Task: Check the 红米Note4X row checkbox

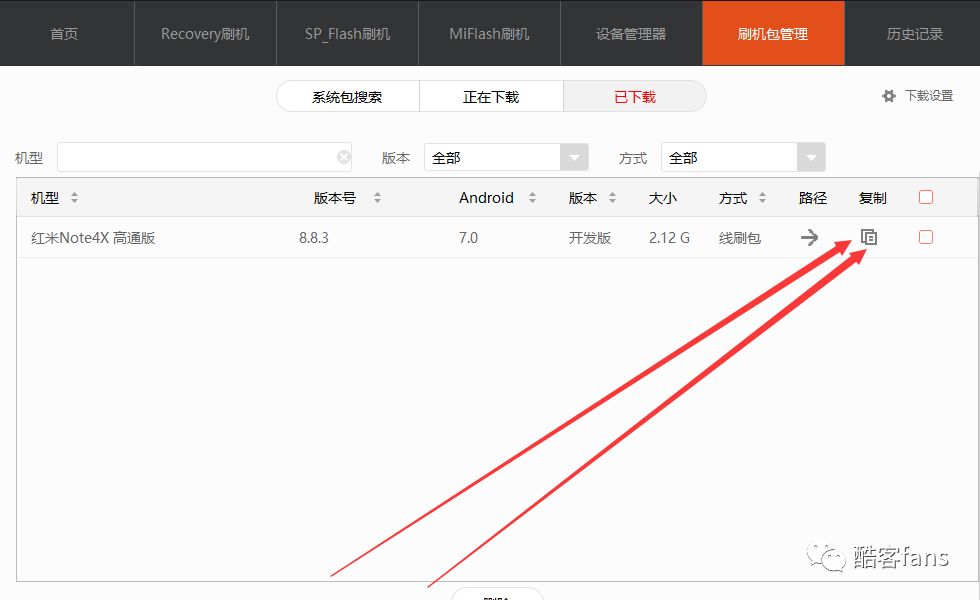Action: (x=926, y=237)
